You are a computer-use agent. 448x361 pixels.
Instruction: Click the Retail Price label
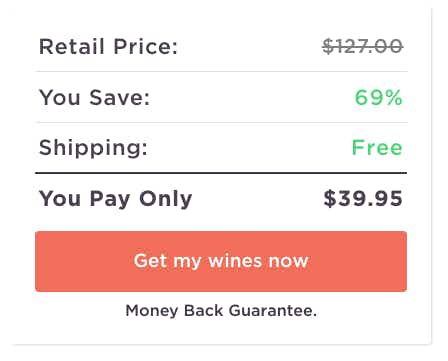[x=109, y=46]
